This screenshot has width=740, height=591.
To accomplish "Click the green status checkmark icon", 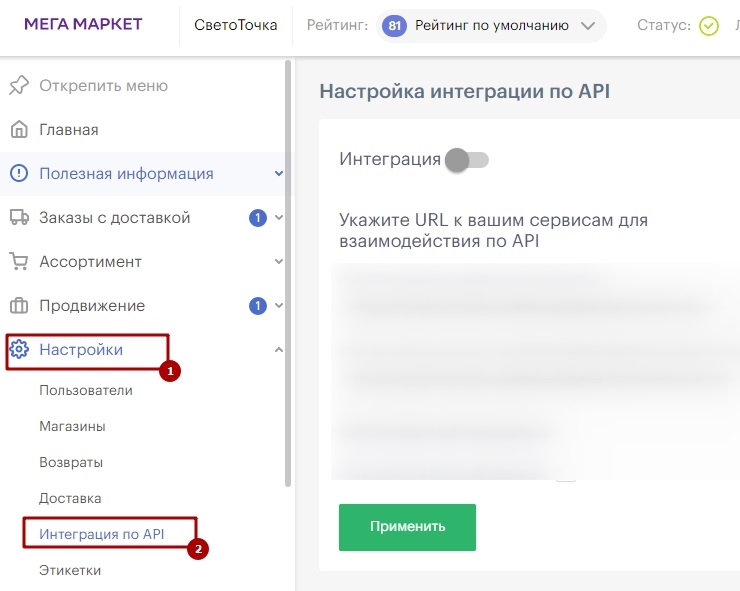I will (x=709, y=25).
